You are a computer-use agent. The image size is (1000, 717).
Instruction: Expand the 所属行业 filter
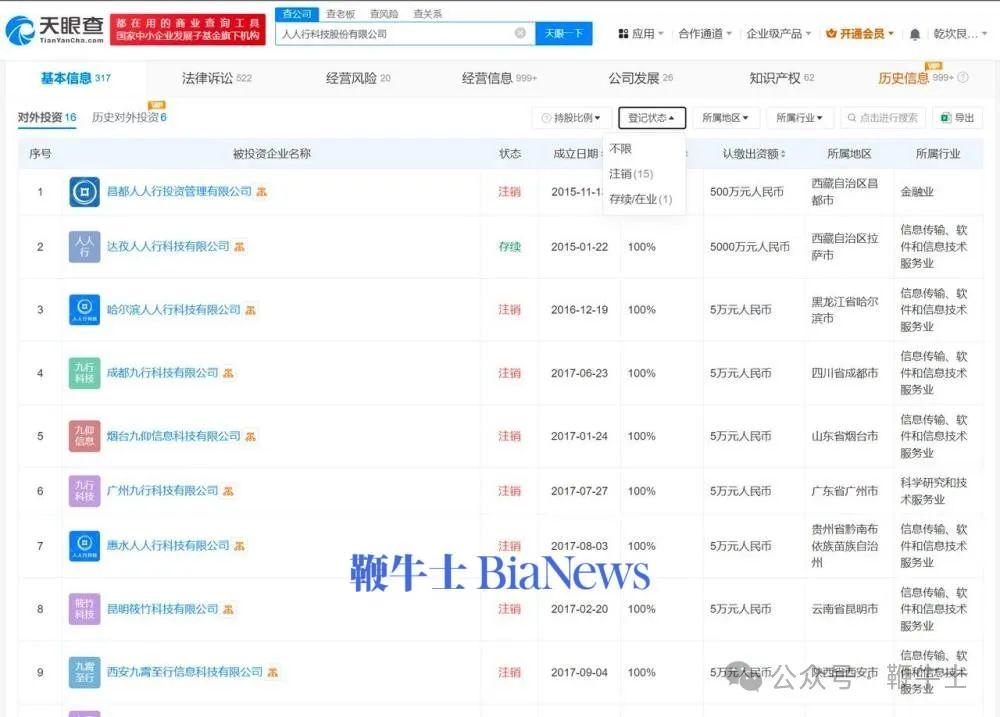click(799, 118)
